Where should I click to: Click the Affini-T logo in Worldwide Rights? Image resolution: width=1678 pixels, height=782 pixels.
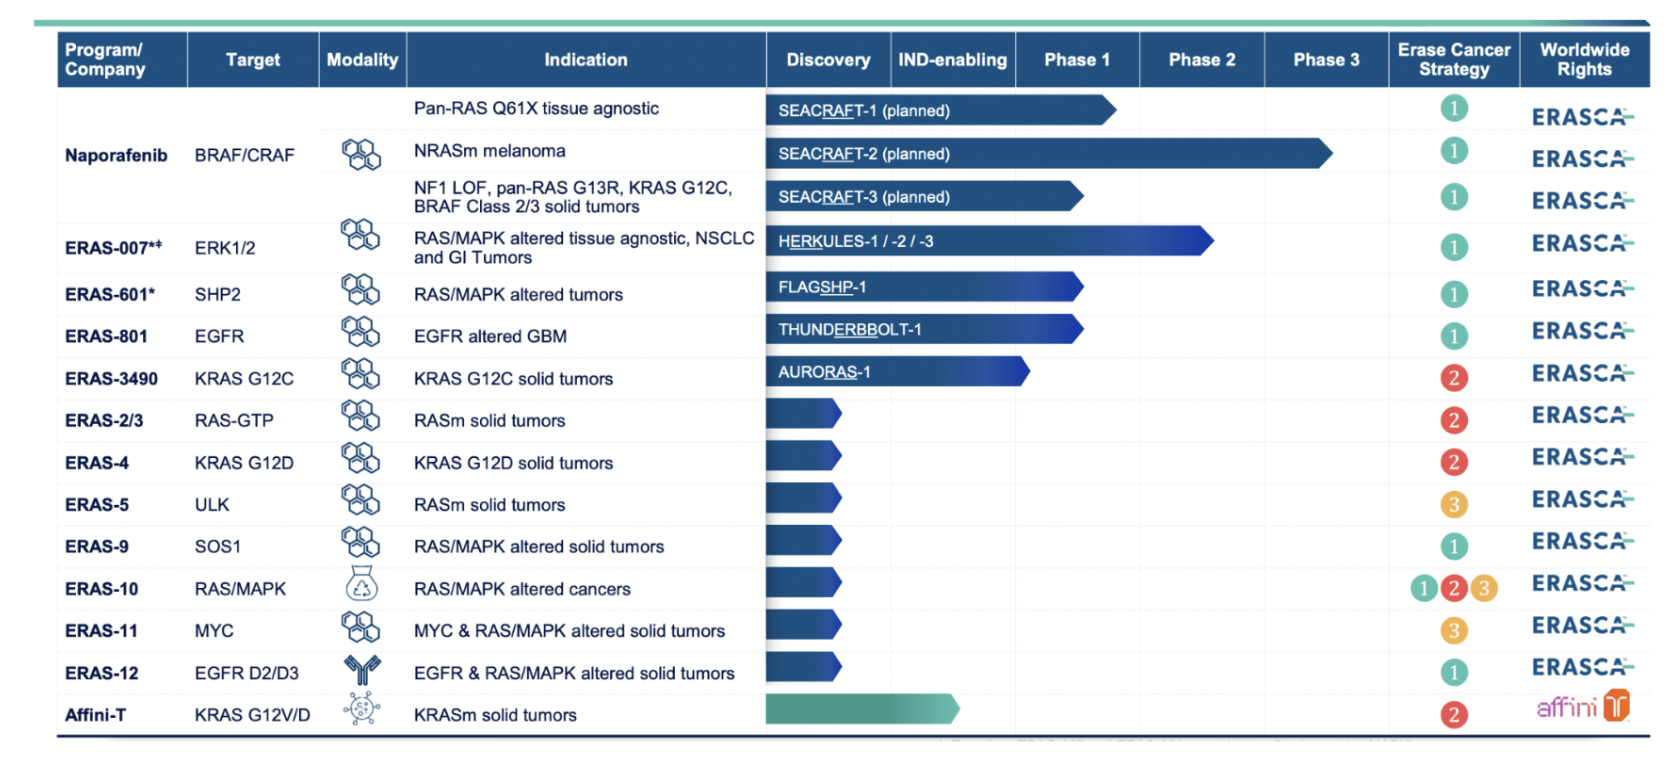(x=1584, y=706)
